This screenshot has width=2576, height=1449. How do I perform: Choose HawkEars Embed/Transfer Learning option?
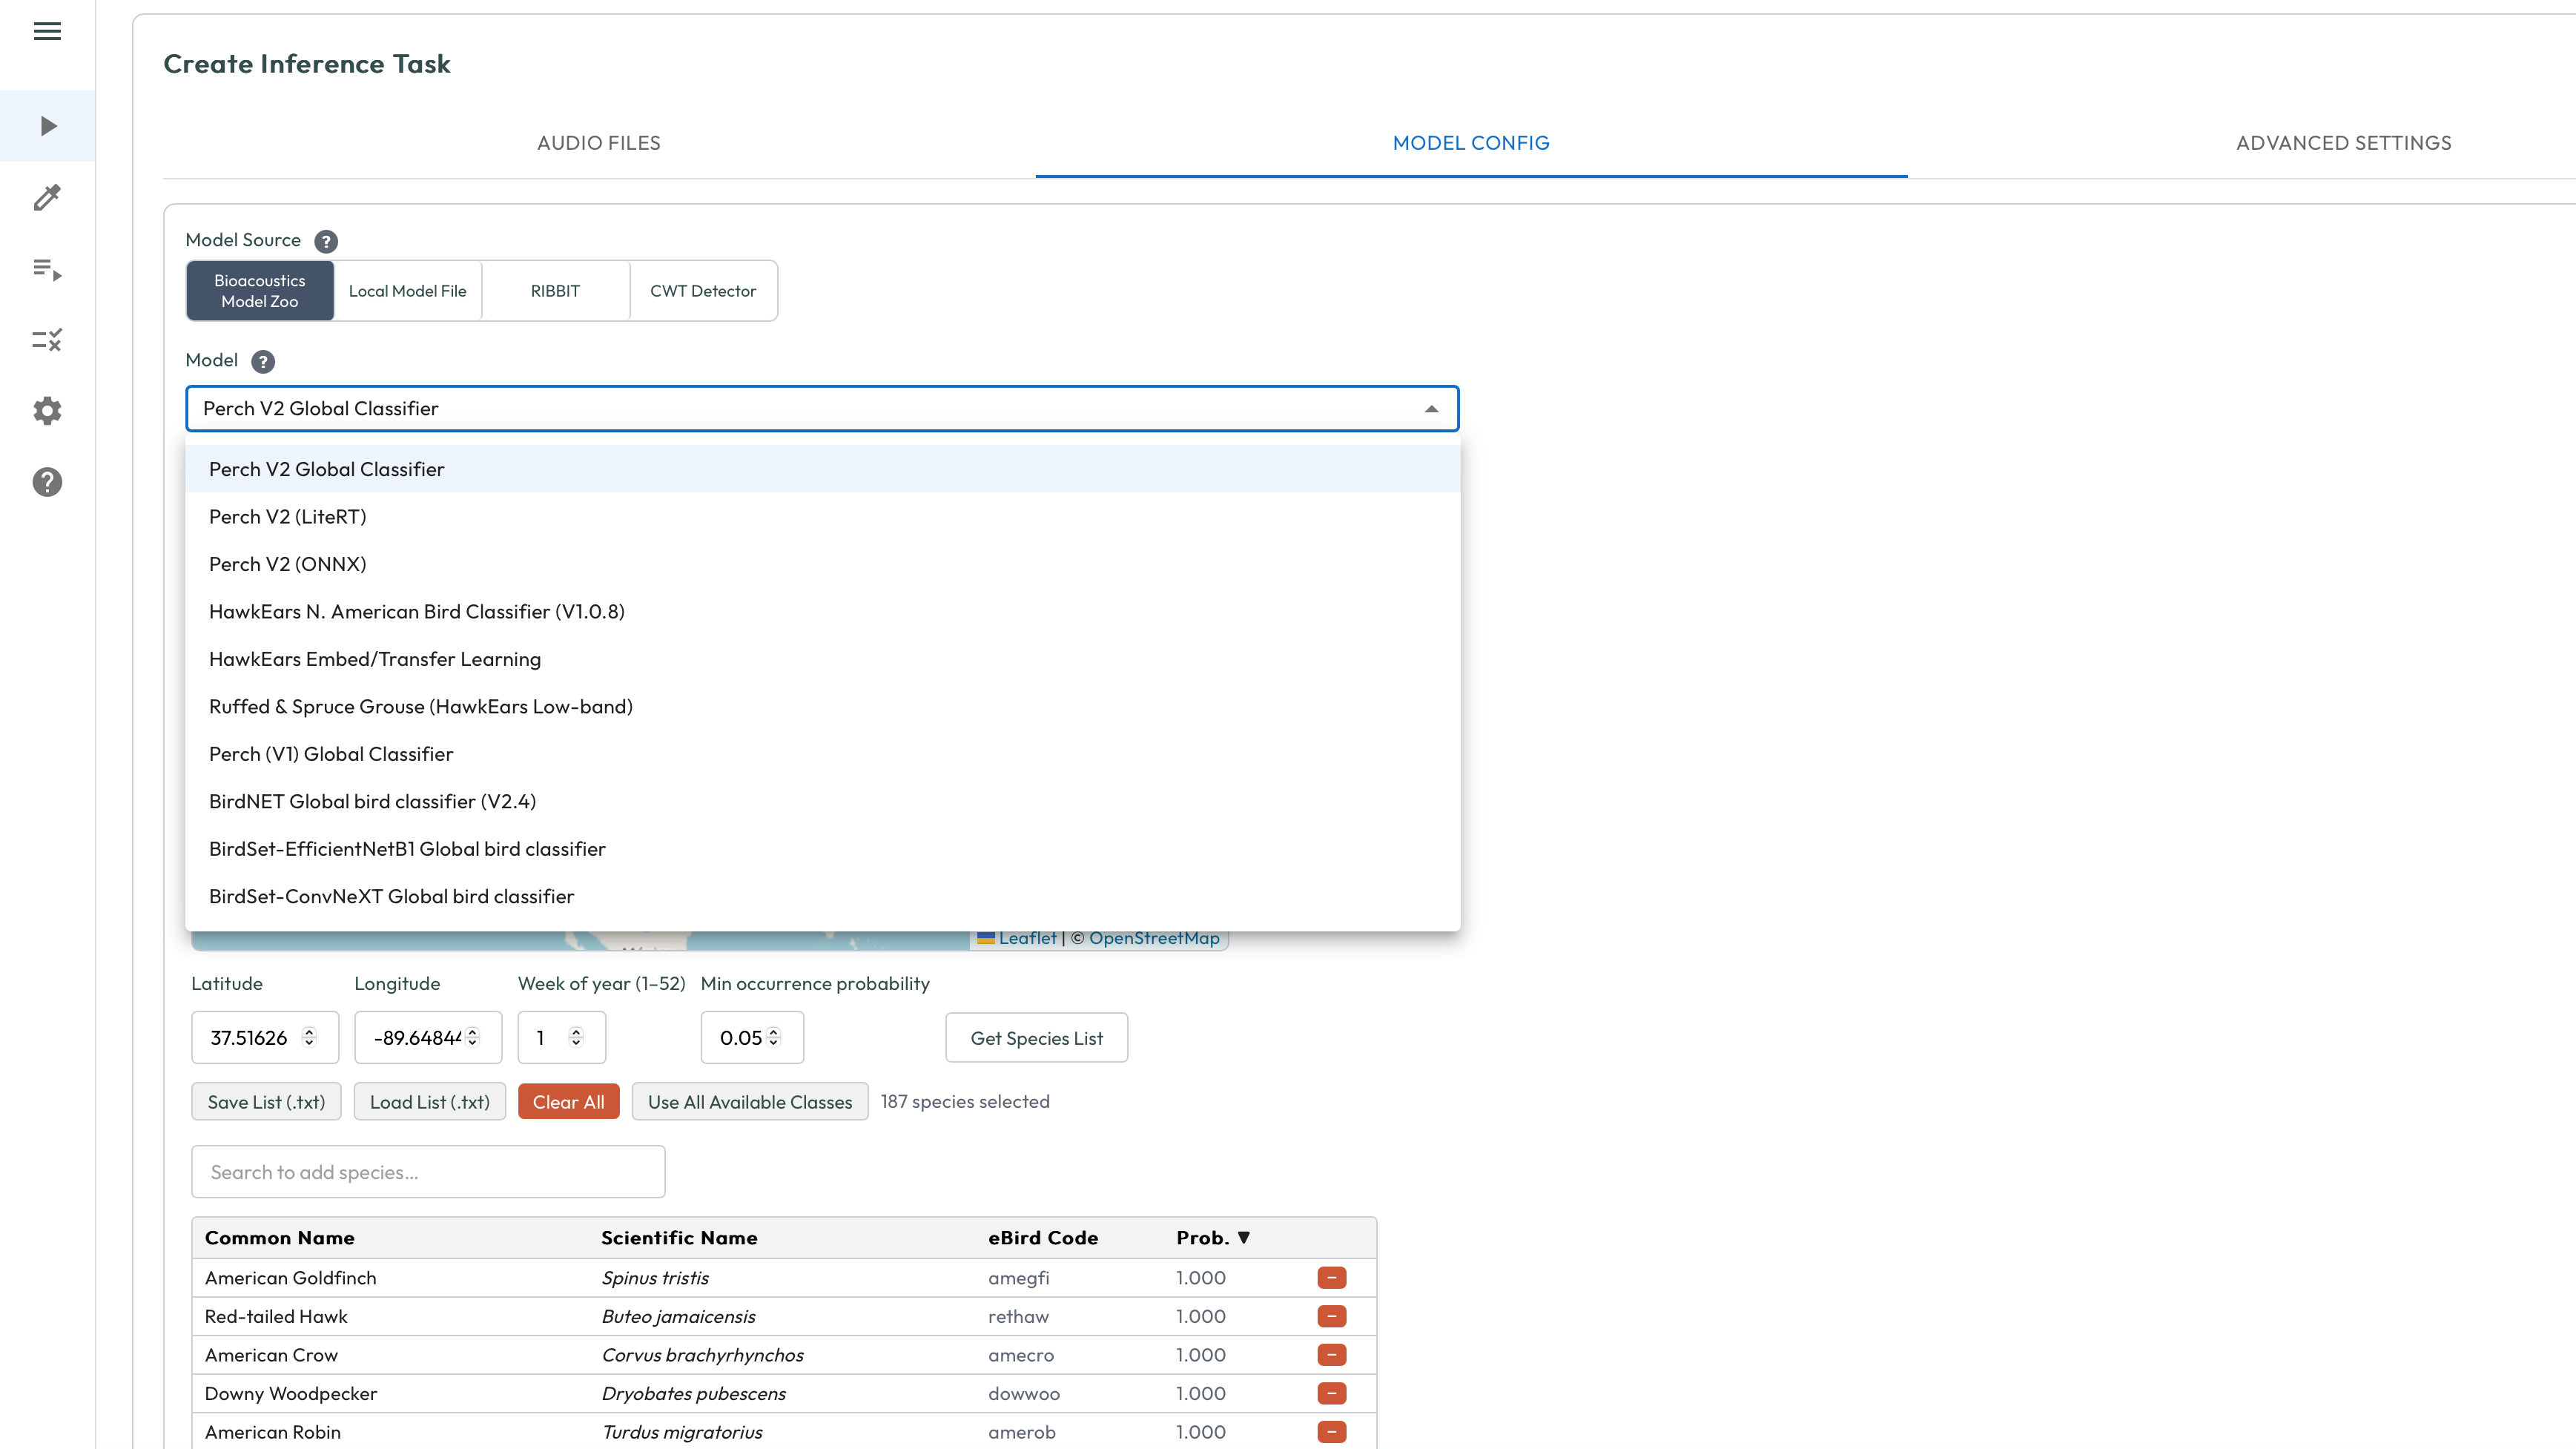click(822, 659)
